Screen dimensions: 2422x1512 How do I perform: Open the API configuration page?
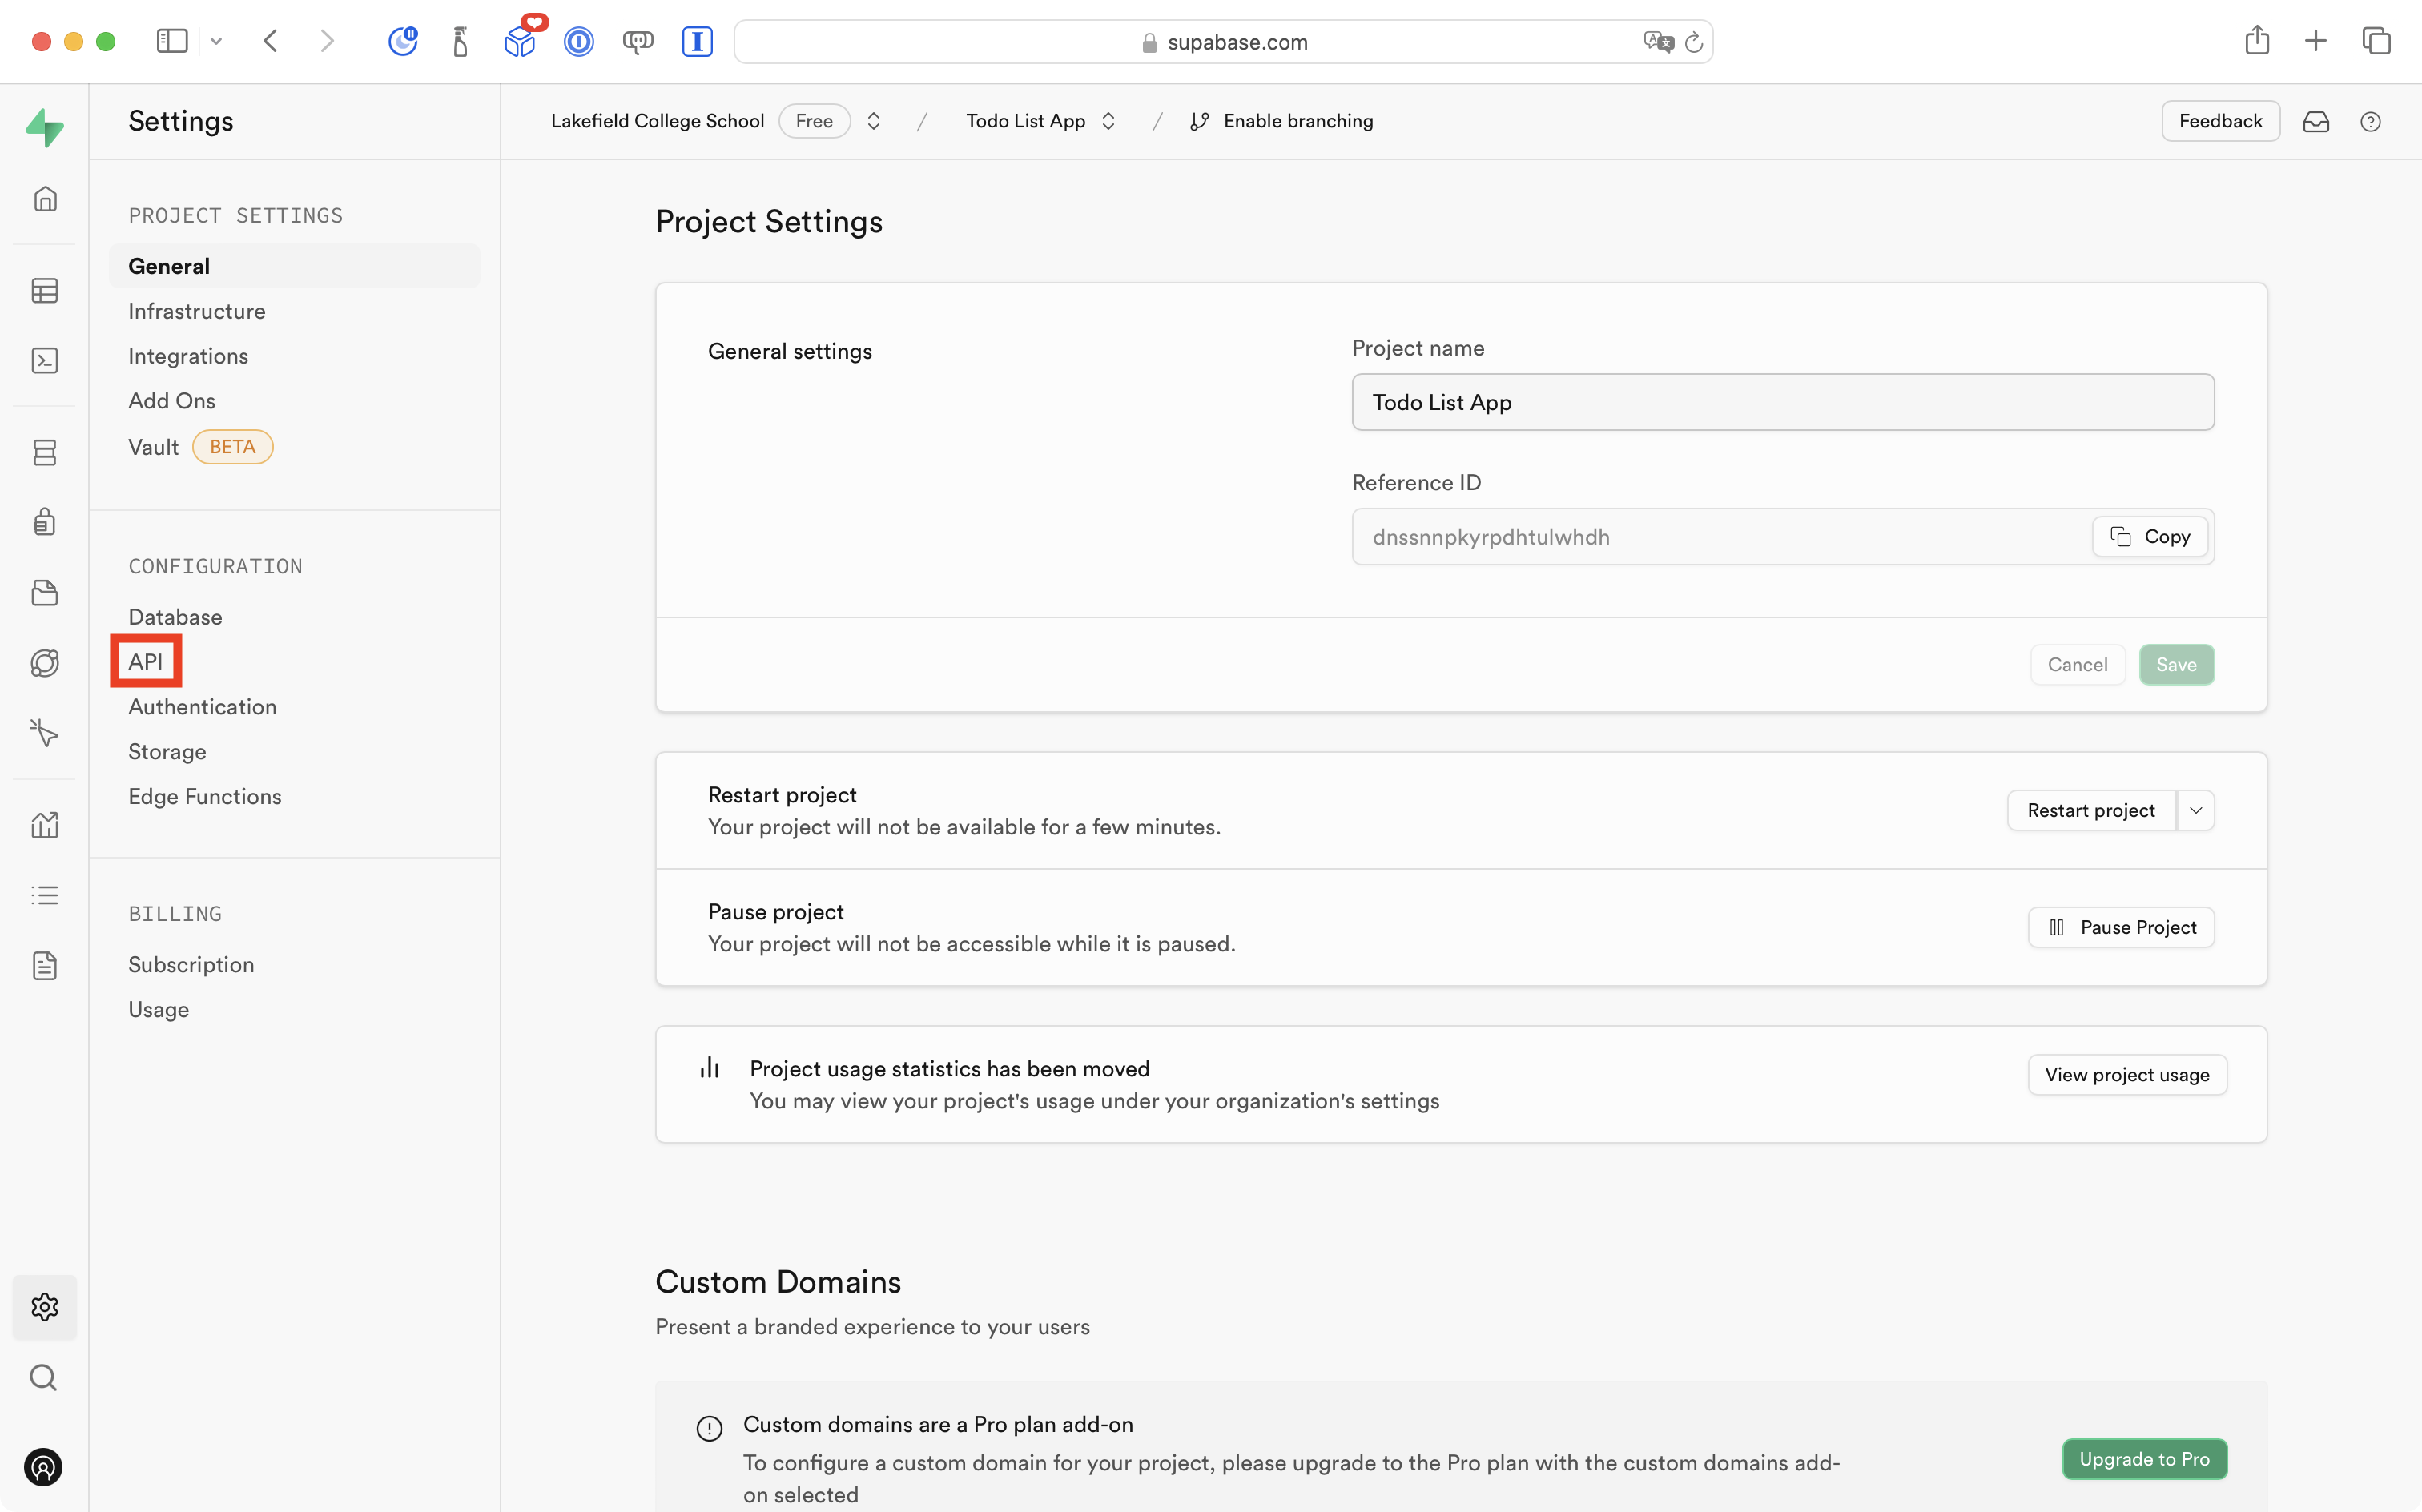(146, 661)
